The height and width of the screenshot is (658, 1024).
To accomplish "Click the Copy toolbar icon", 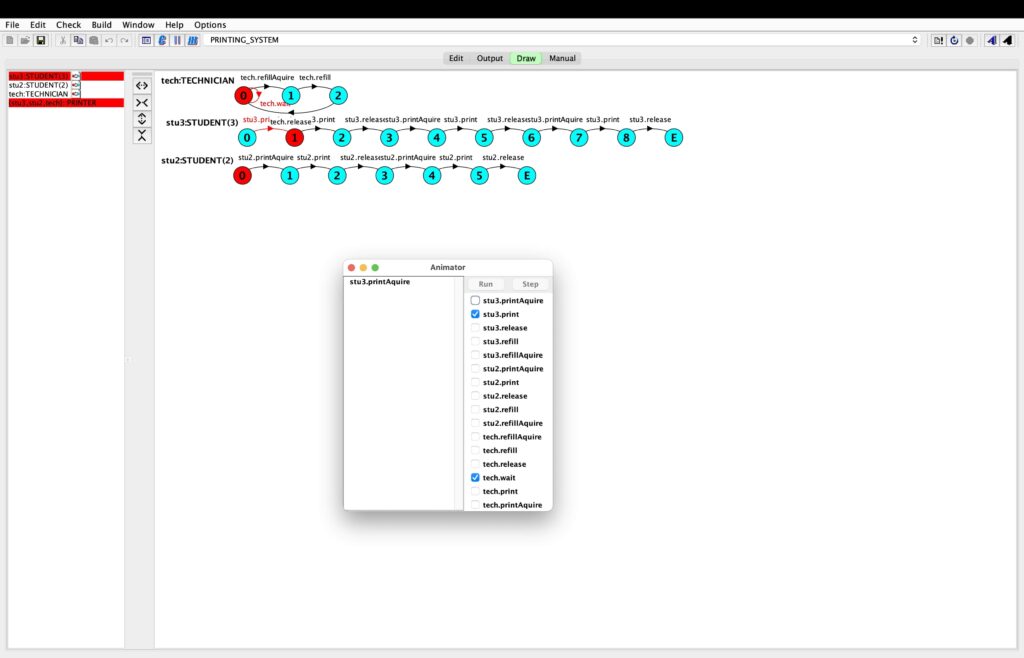I will pyautogui.click(x=78, y=40).
